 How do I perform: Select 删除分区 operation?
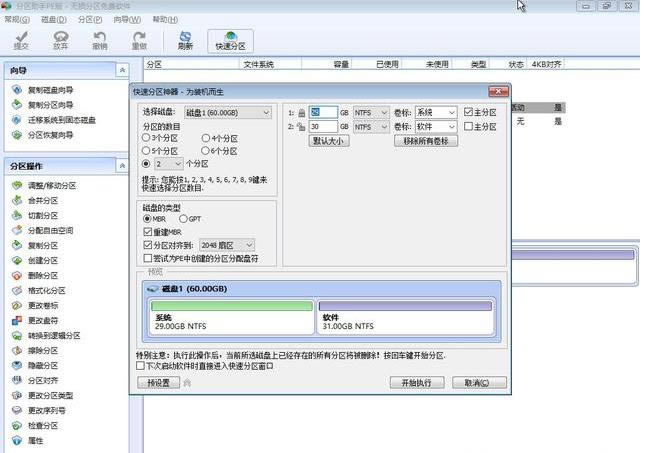click(x=43, y=276)
